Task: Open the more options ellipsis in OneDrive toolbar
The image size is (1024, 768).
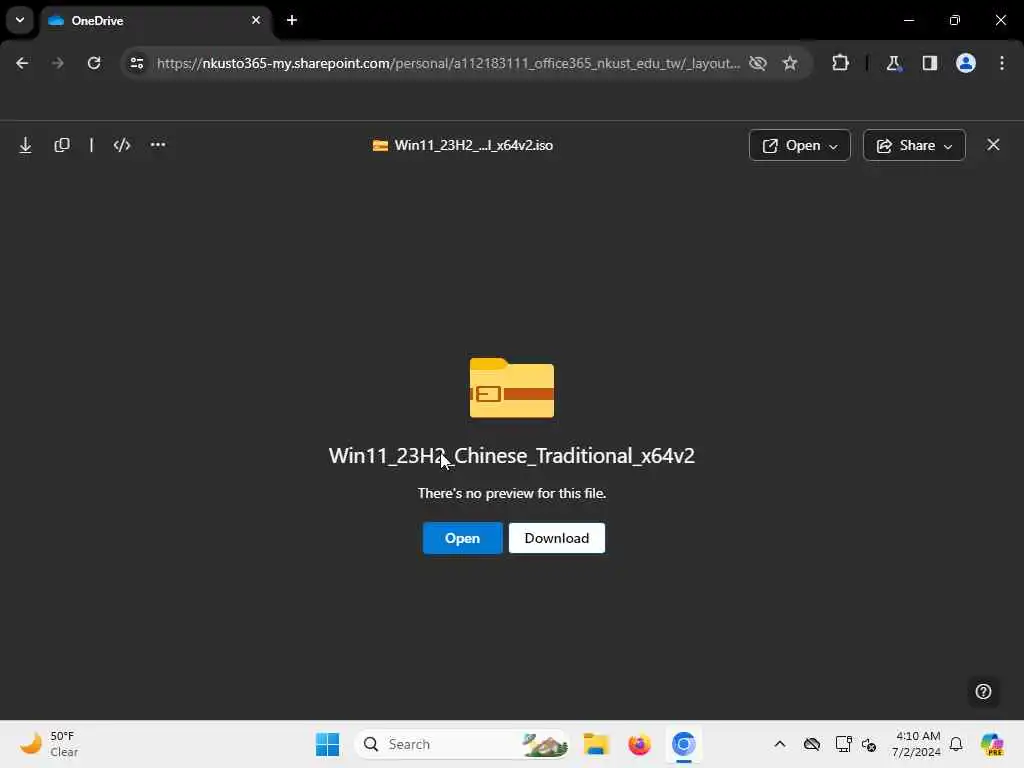Action: 158,145
